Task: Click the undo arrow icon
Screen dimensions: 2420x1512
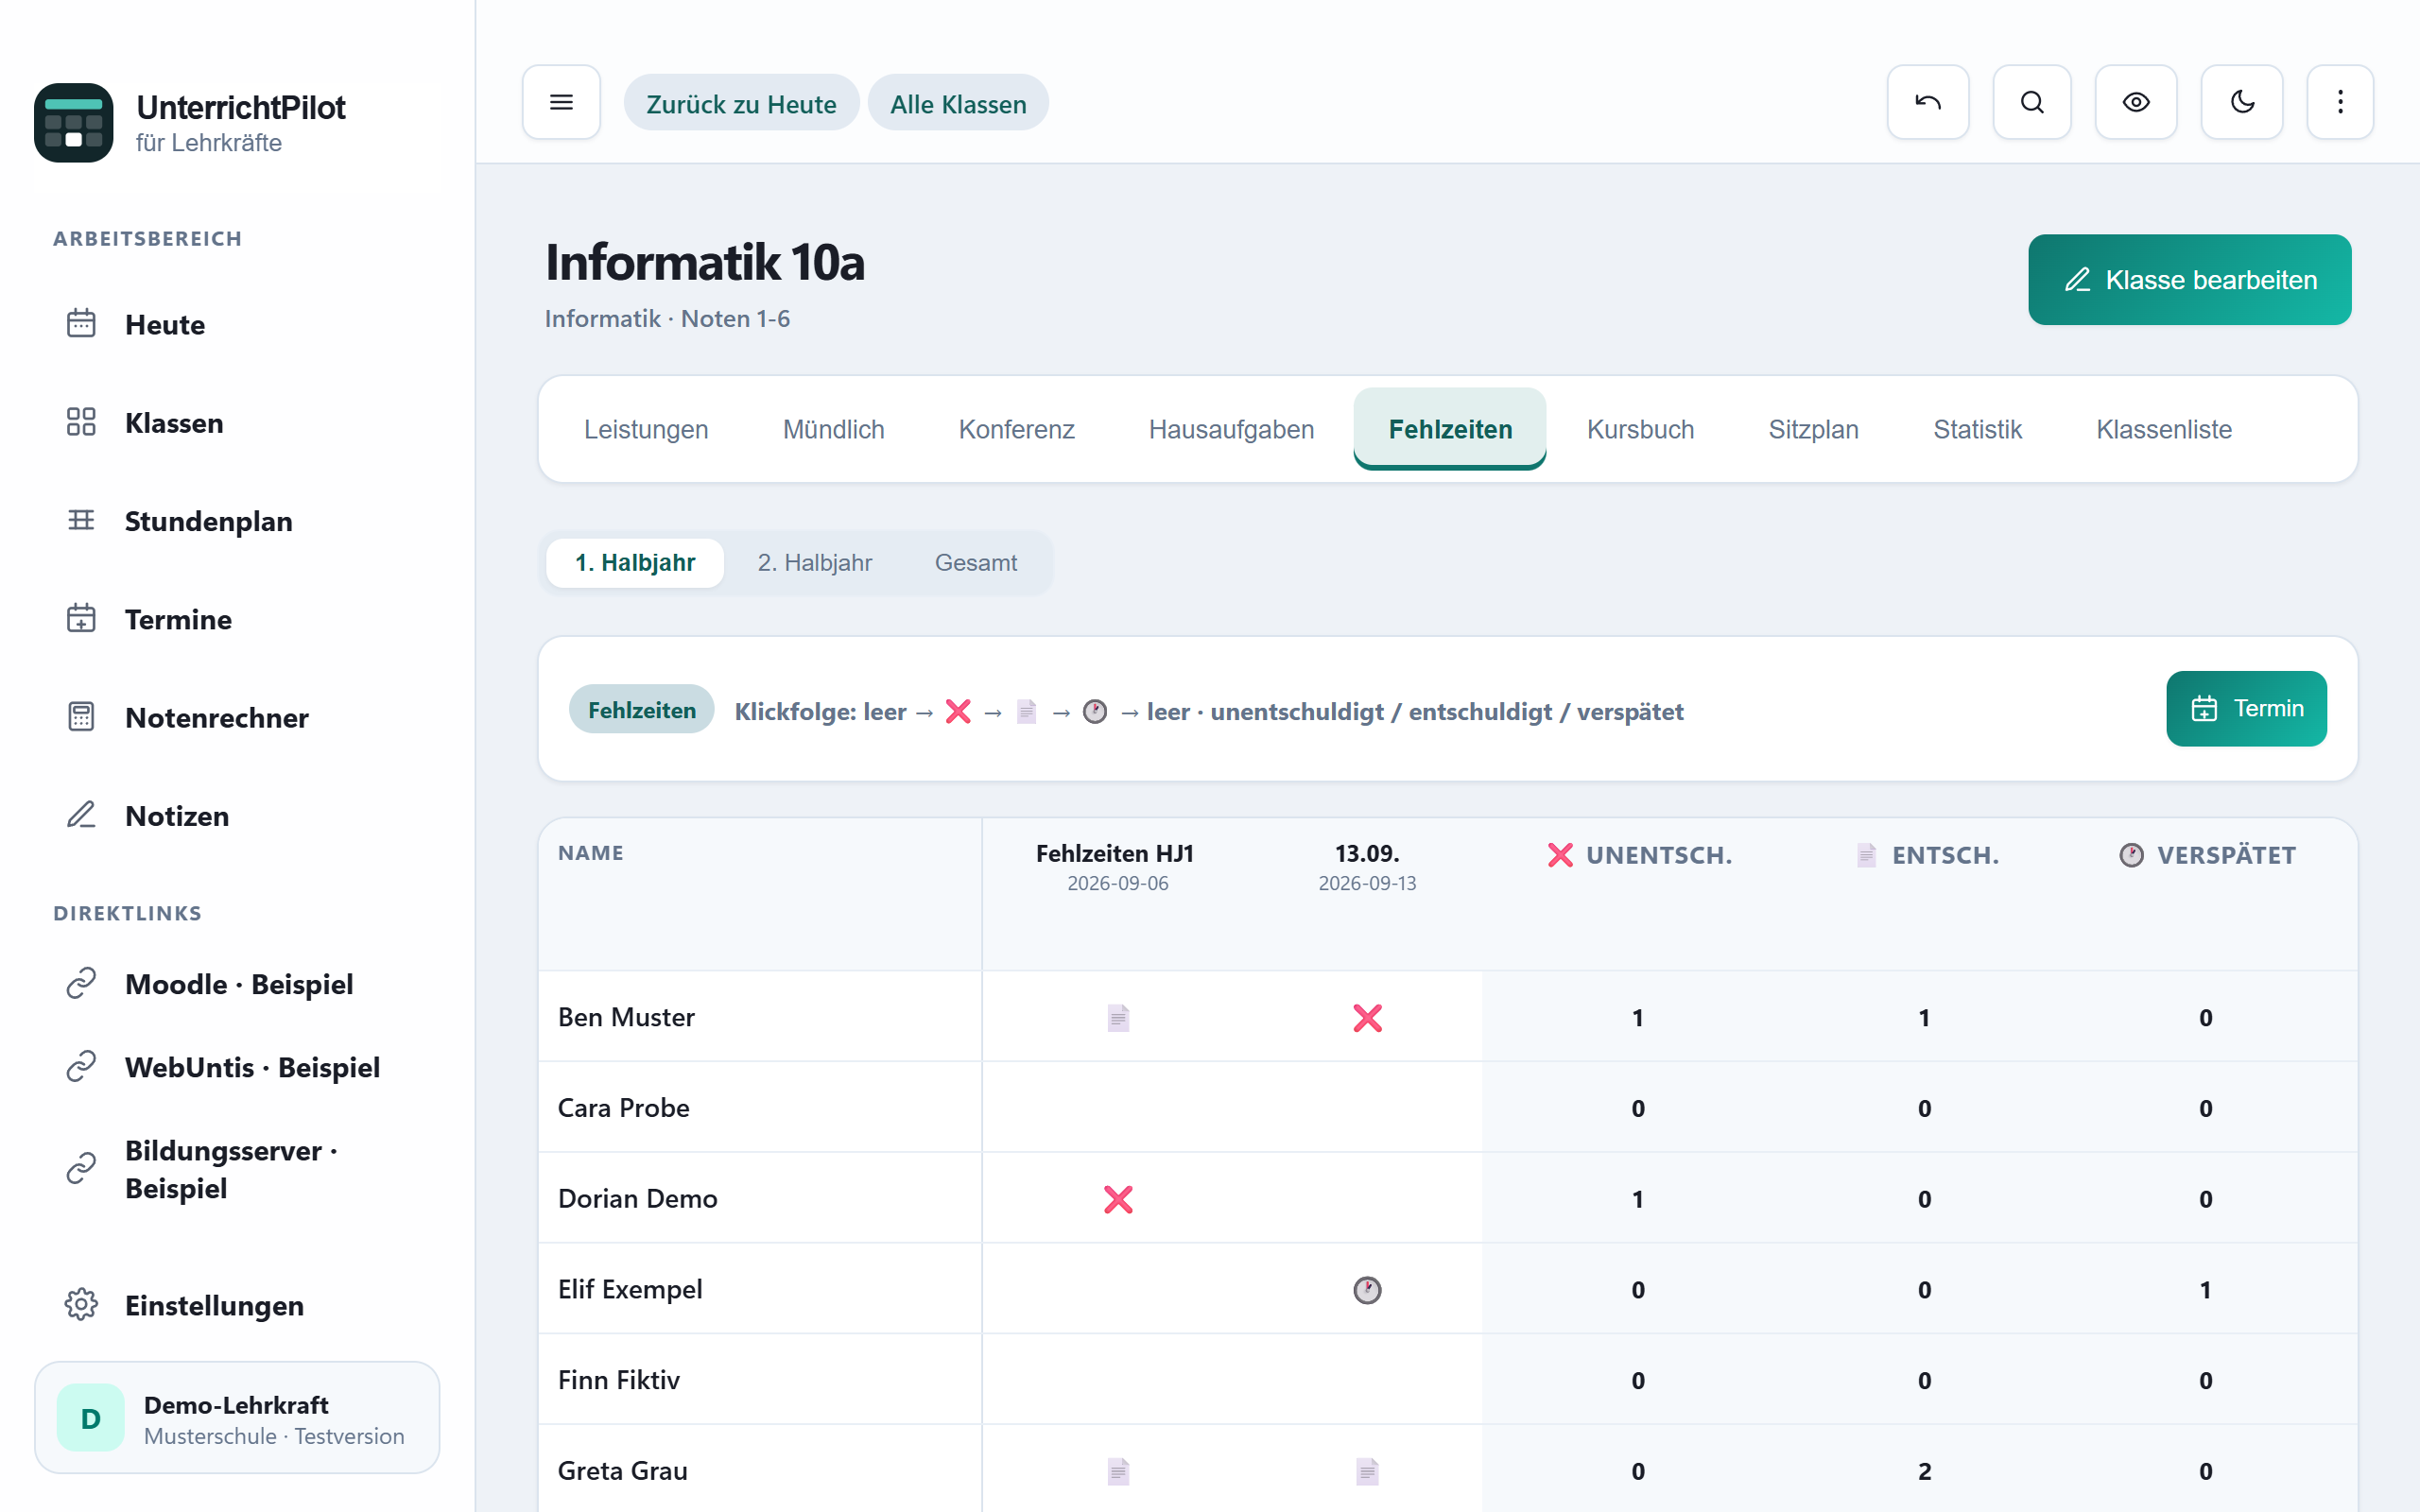Action: (x=1927, y=102)
